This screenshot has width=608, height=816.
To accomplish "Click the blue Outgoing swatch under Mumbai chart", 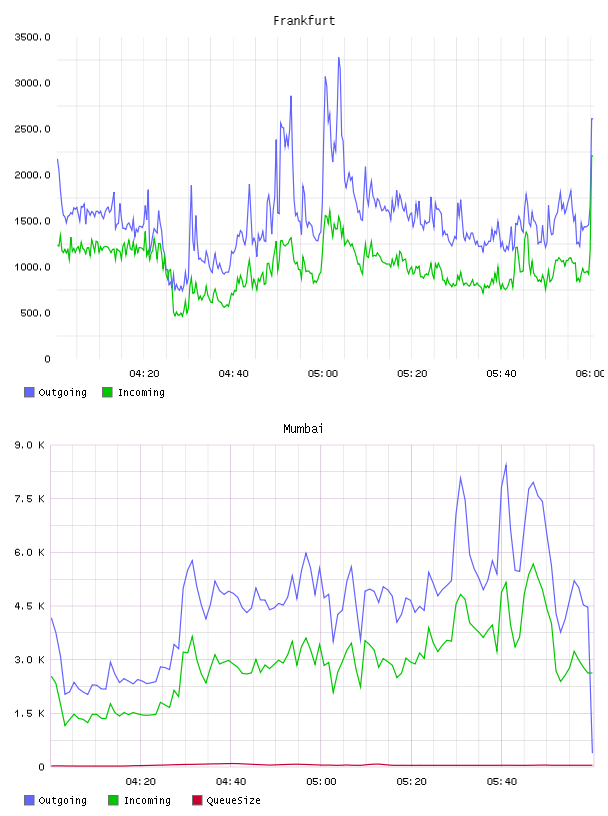I will [x=29, y=800].
